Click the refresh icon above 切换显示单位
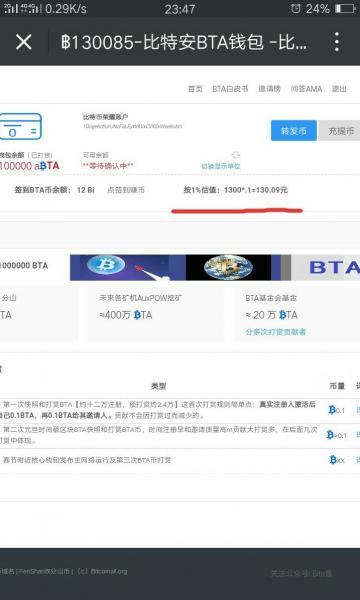360x600 pixels. click(236, 155)
